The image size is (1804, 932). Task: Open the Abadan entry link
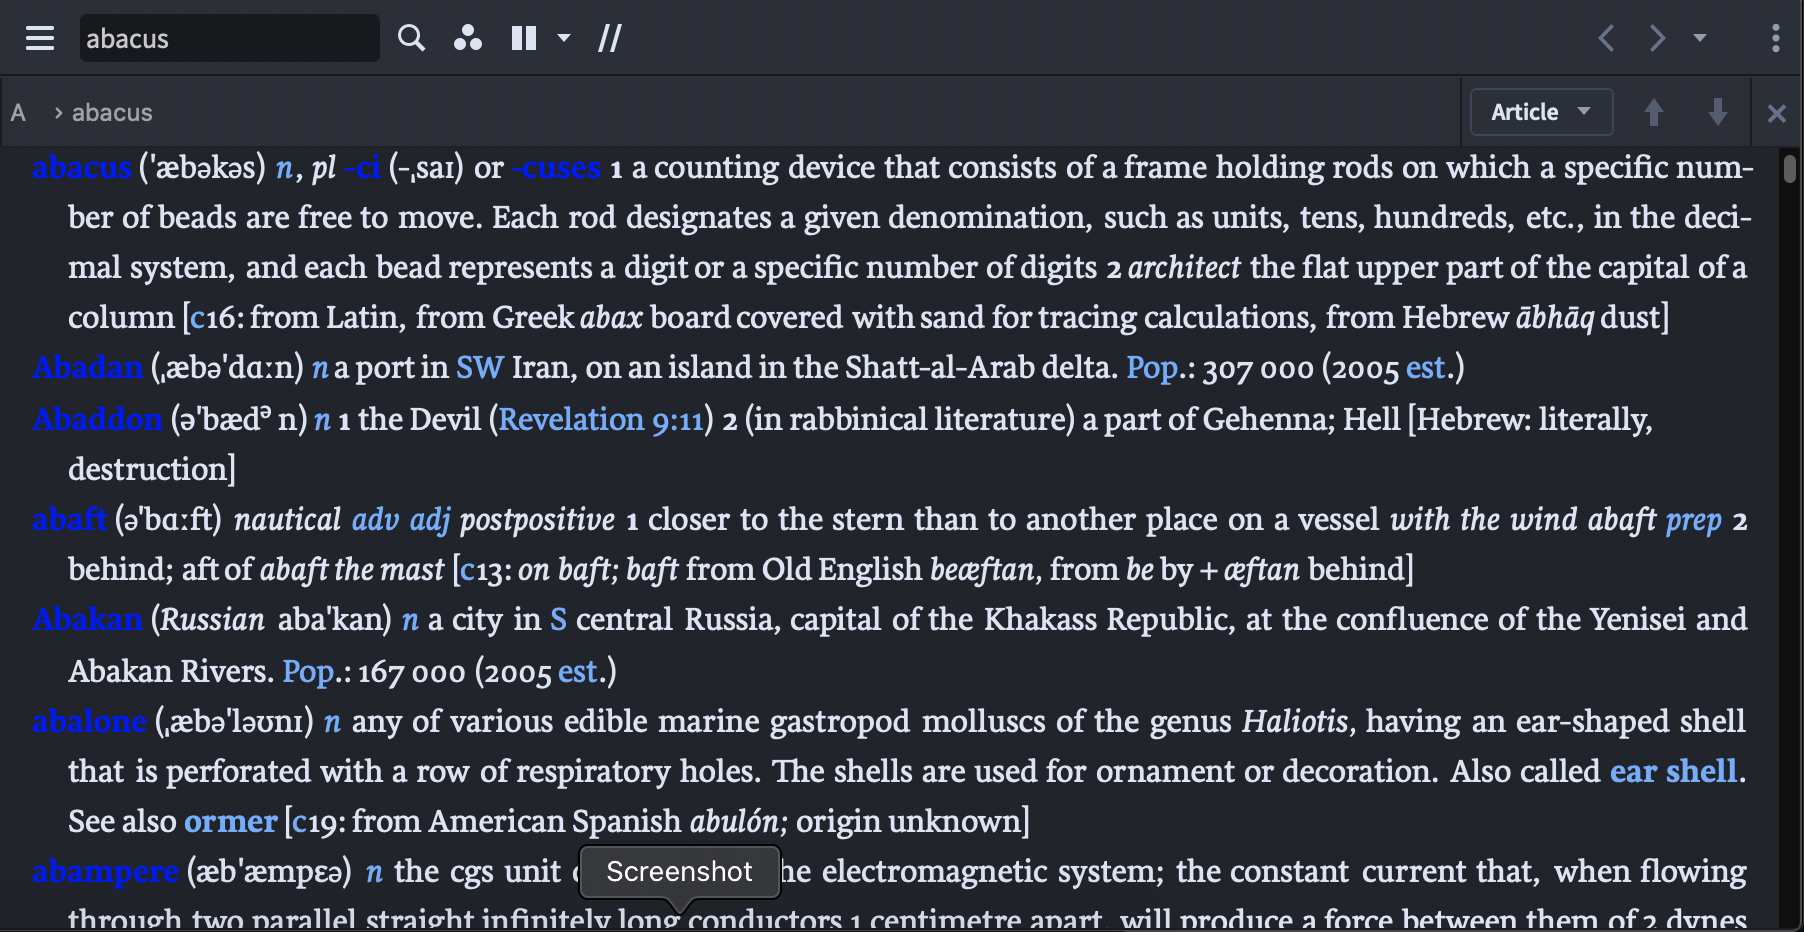click(x=88, y=368)
